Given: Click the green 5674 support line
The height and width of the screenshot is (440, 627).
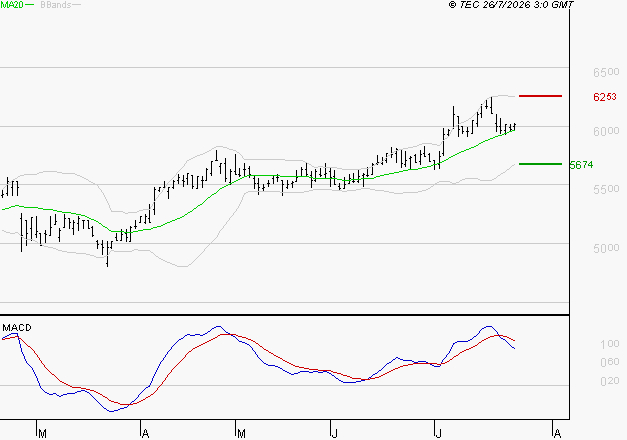Looking at the screenshot, I should coord(540,164).
